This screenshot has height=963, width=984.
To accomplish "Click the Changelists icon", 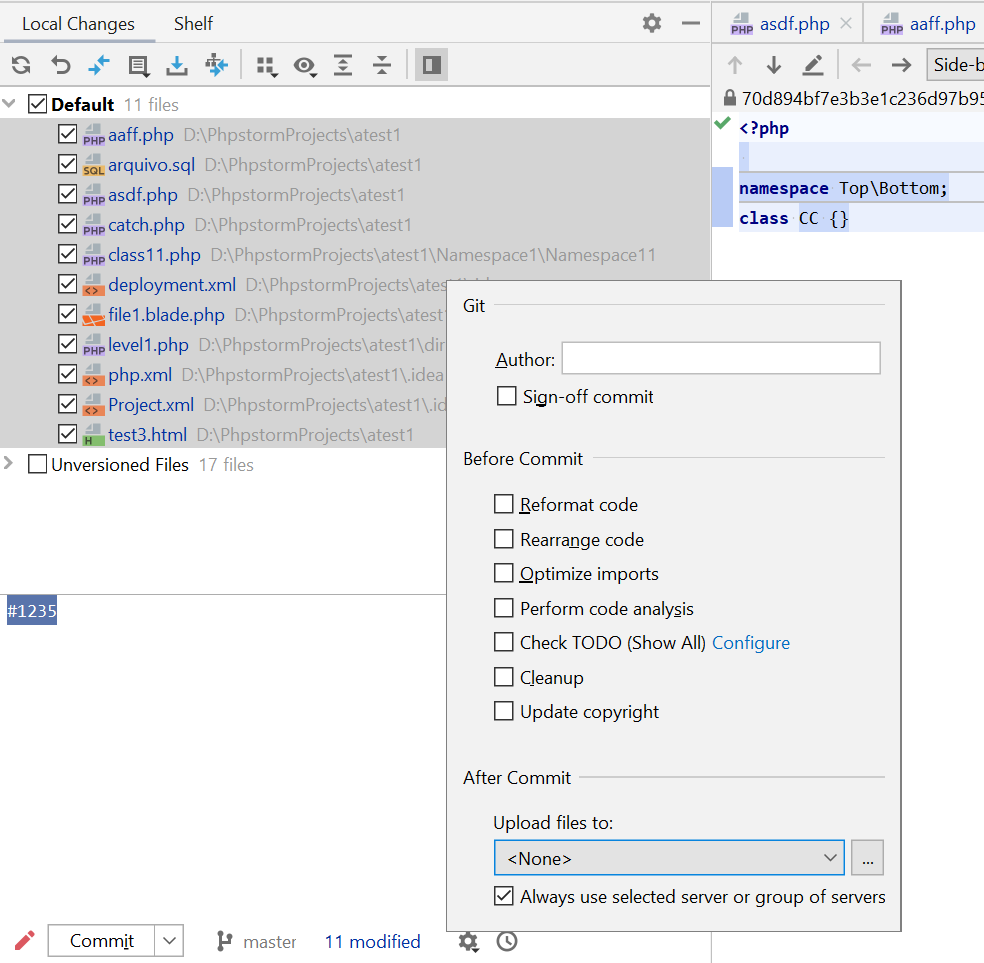I will [x=138, y=65].
